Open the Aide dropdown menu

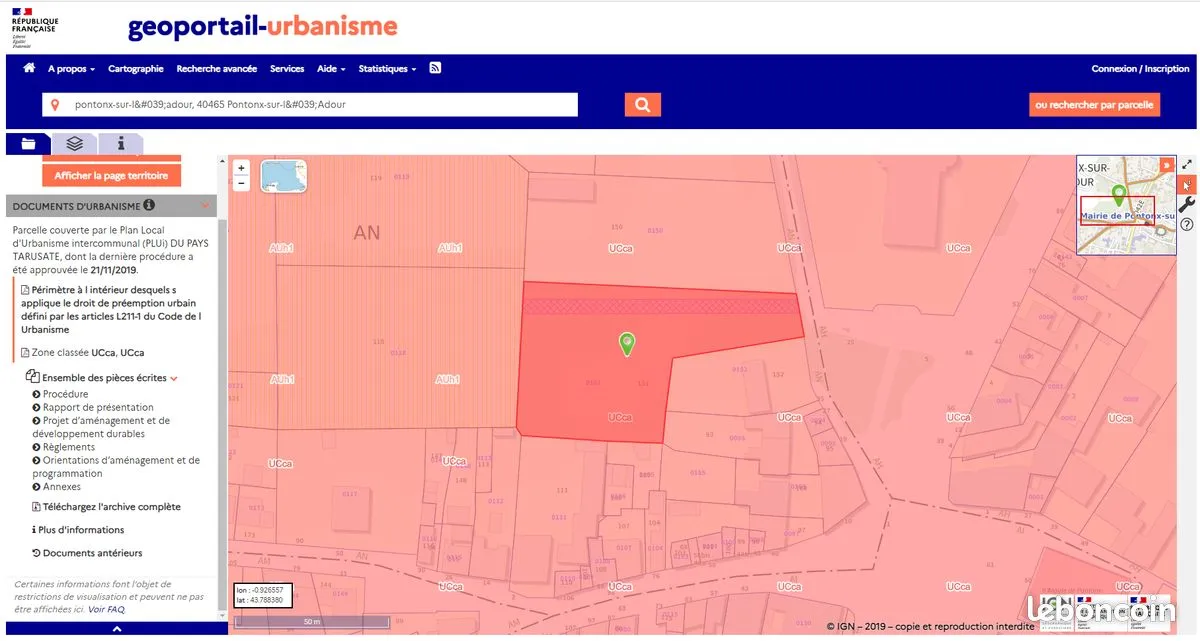(331, 69)
